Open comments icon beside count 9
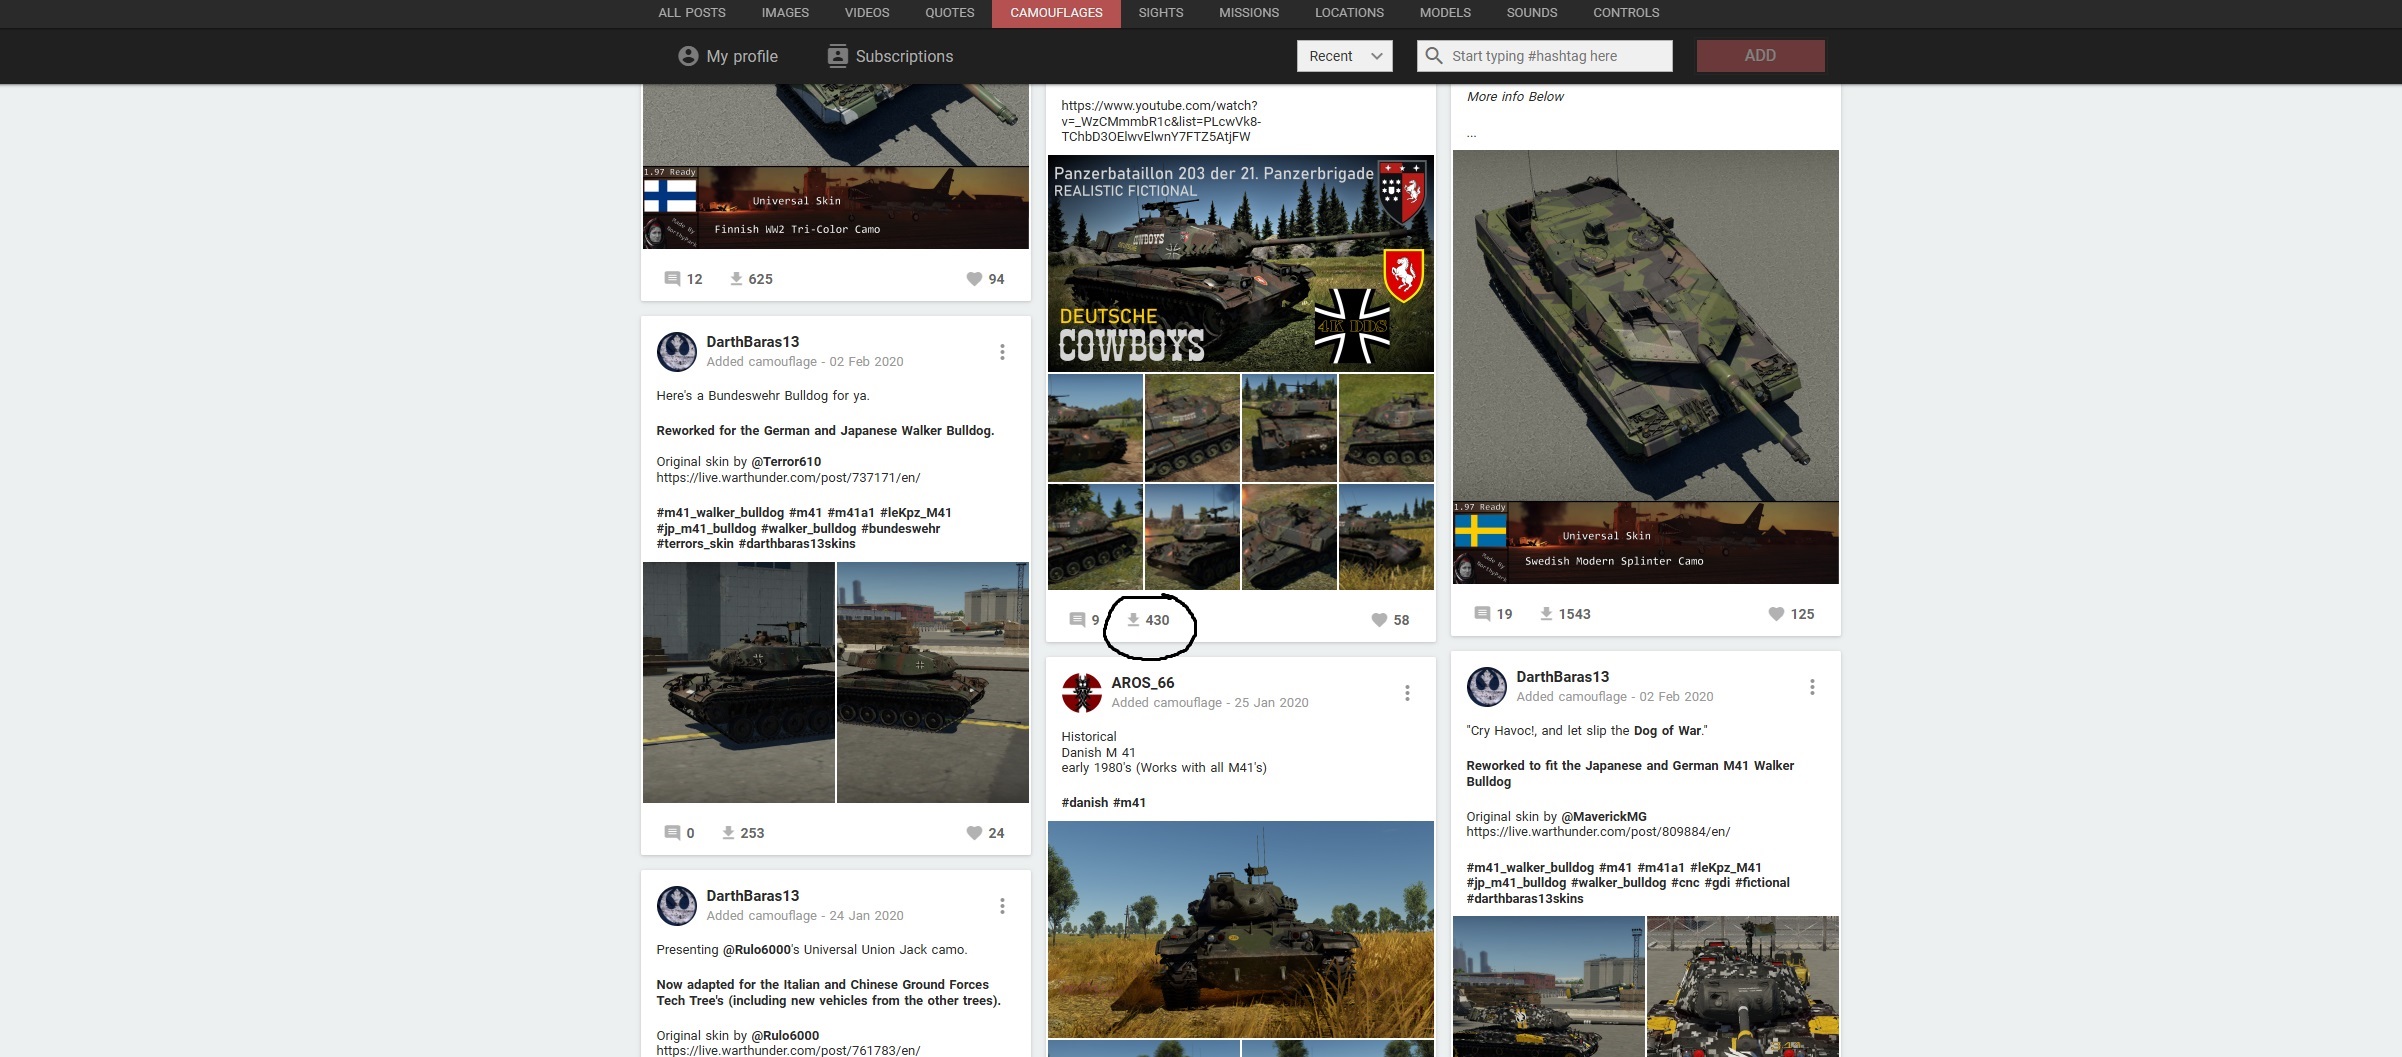2402x1057 pixels. [1077, 620]
